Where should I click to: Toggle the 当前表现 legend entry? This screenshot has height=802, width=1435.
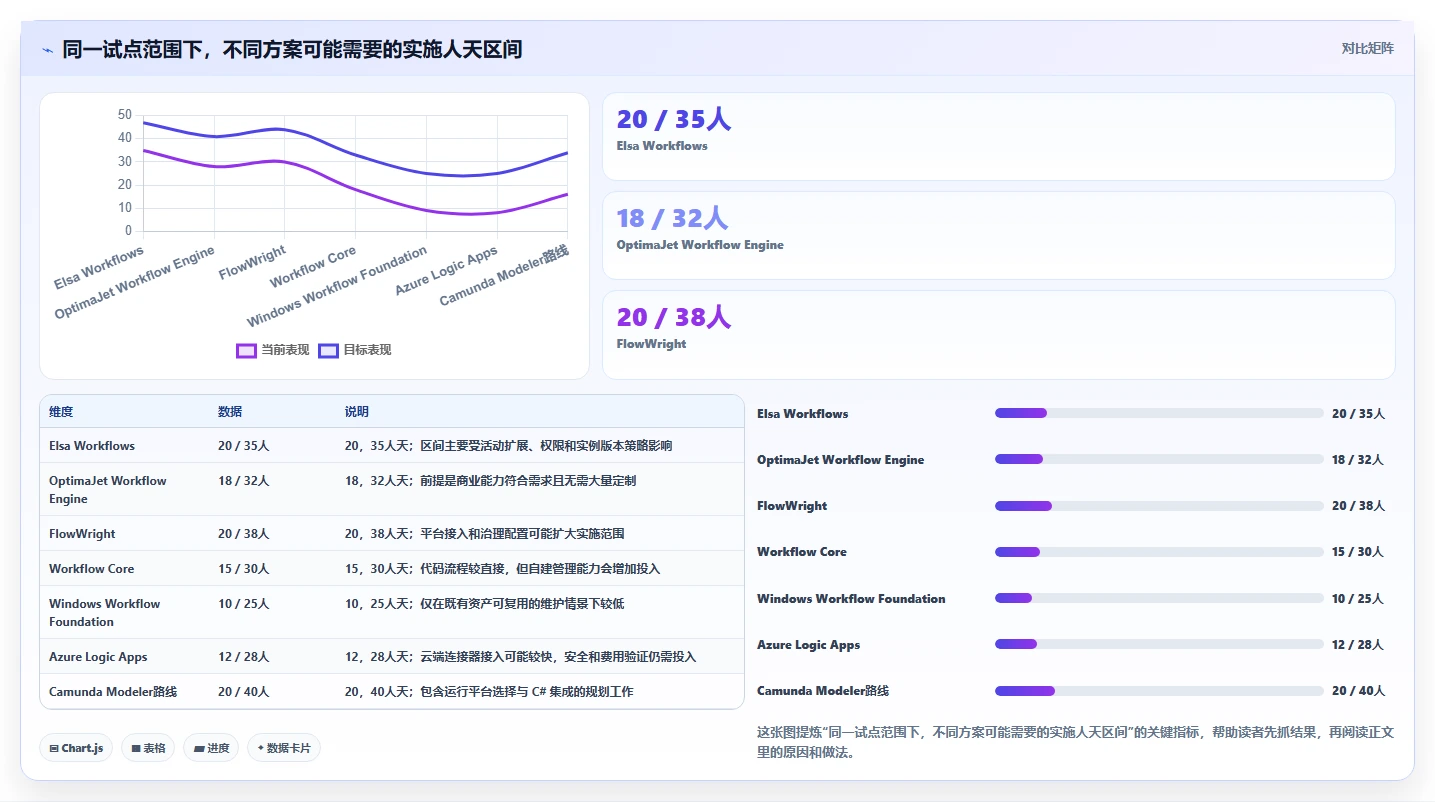273,350
